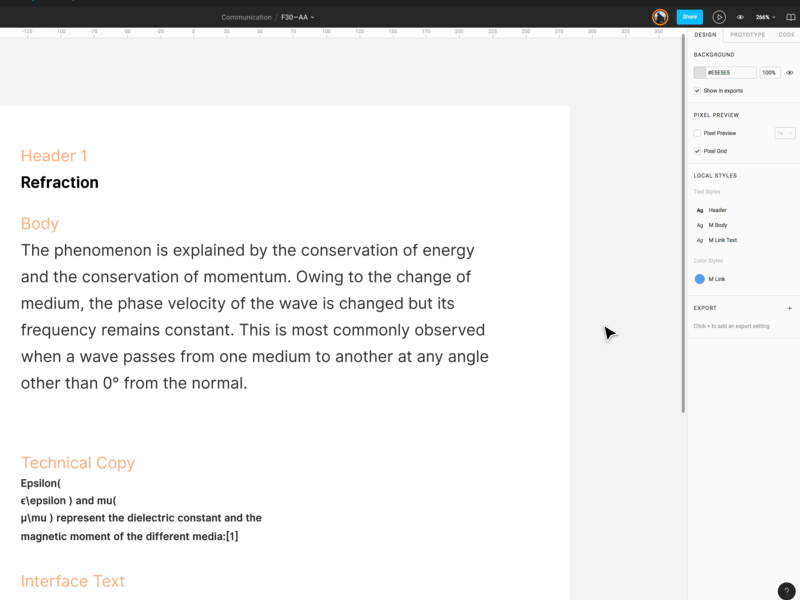Switch to the Code tab
The height and width of the screenshot is (600, 800).
click(x=786, y=35)
